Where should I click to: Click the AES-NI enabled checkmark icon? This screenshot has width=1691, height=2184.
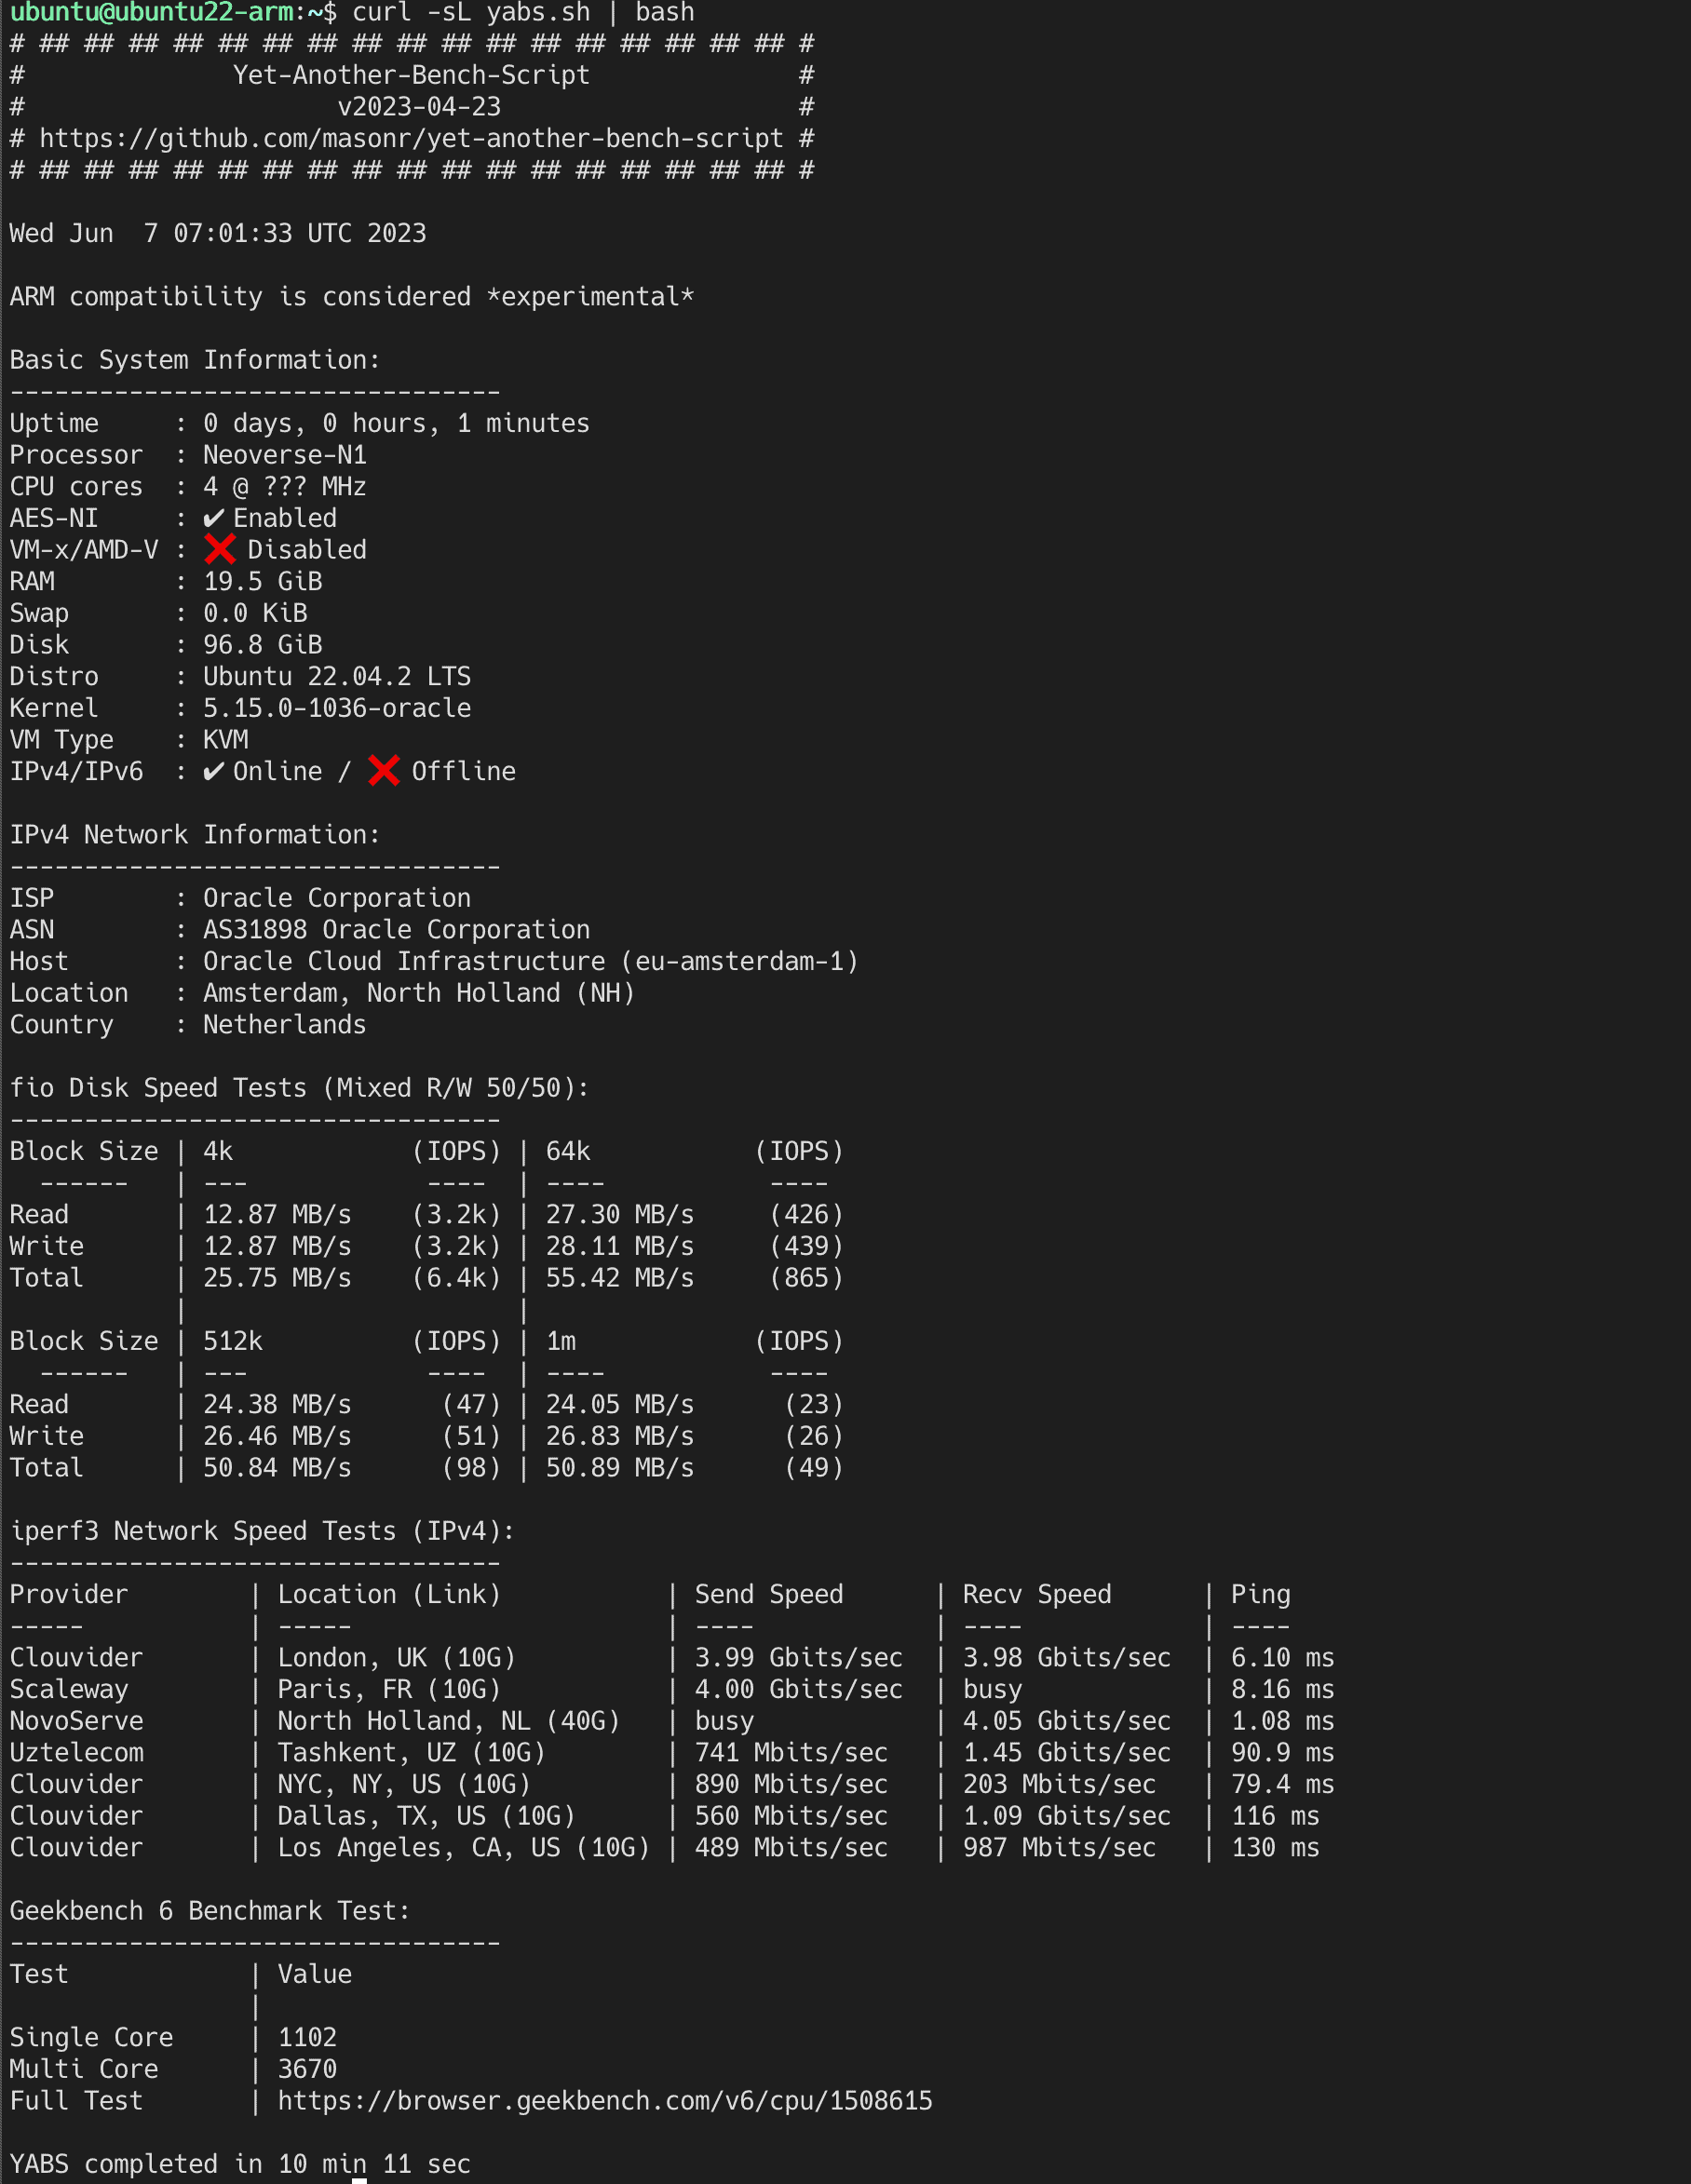click(x=216, y=517)
